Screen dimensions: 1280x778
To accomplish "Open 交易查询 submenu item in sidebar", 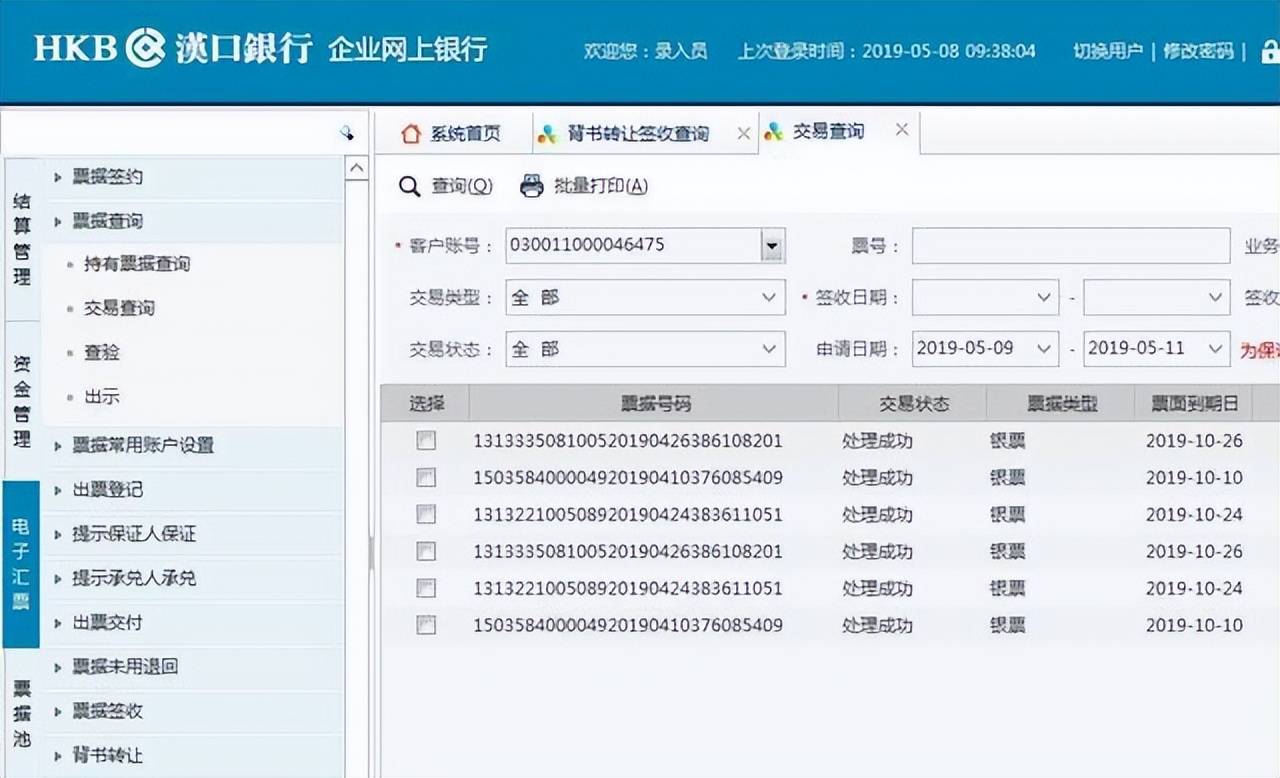I will (119, 308).
